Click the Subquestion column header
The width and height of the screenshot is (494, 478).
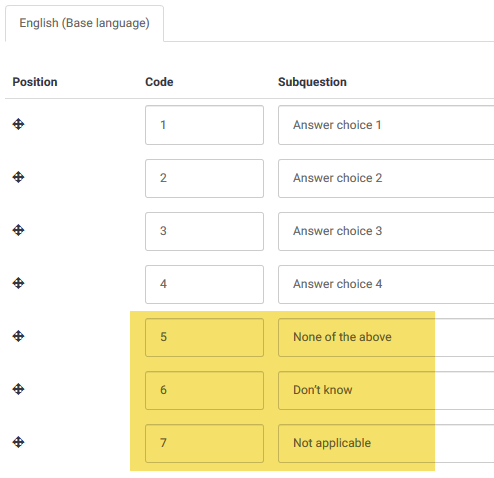[x=312, y=82]
